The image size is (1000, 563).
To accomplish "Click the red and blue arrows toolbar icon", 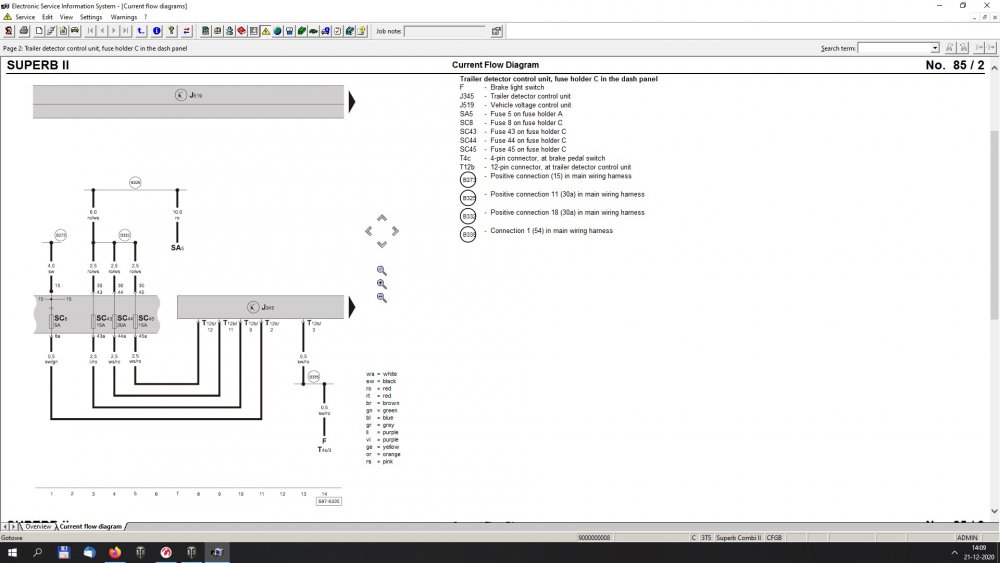I will pyautogui.click(x=186, y=31).
